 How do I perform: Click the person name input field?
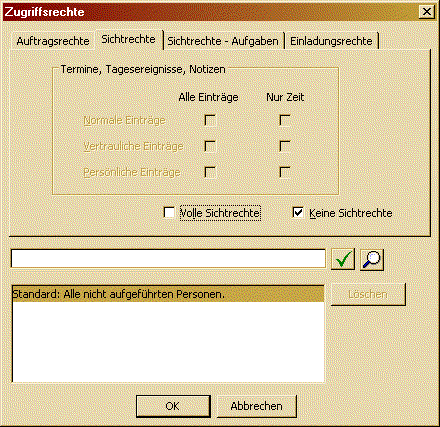click(x=168, y=258)
